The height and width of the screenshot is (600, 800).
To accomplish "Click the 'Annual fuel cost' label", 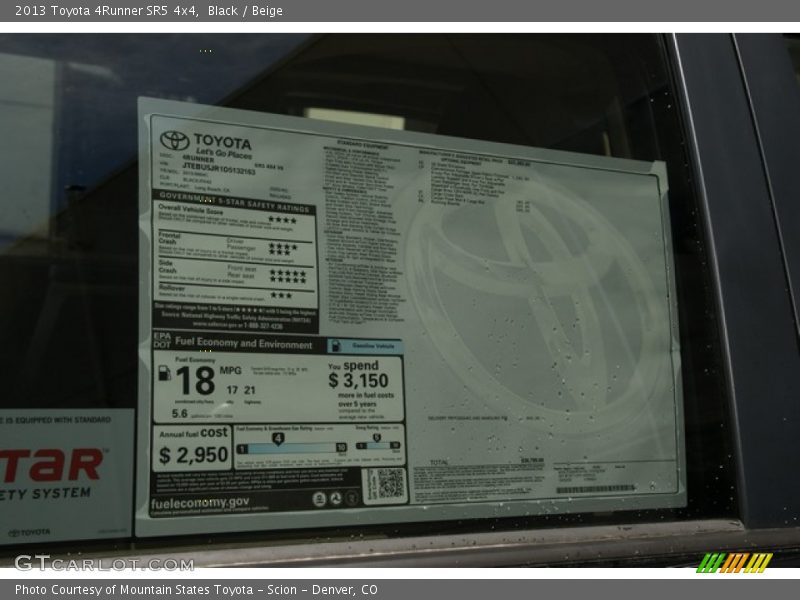I will pos(193,433).
